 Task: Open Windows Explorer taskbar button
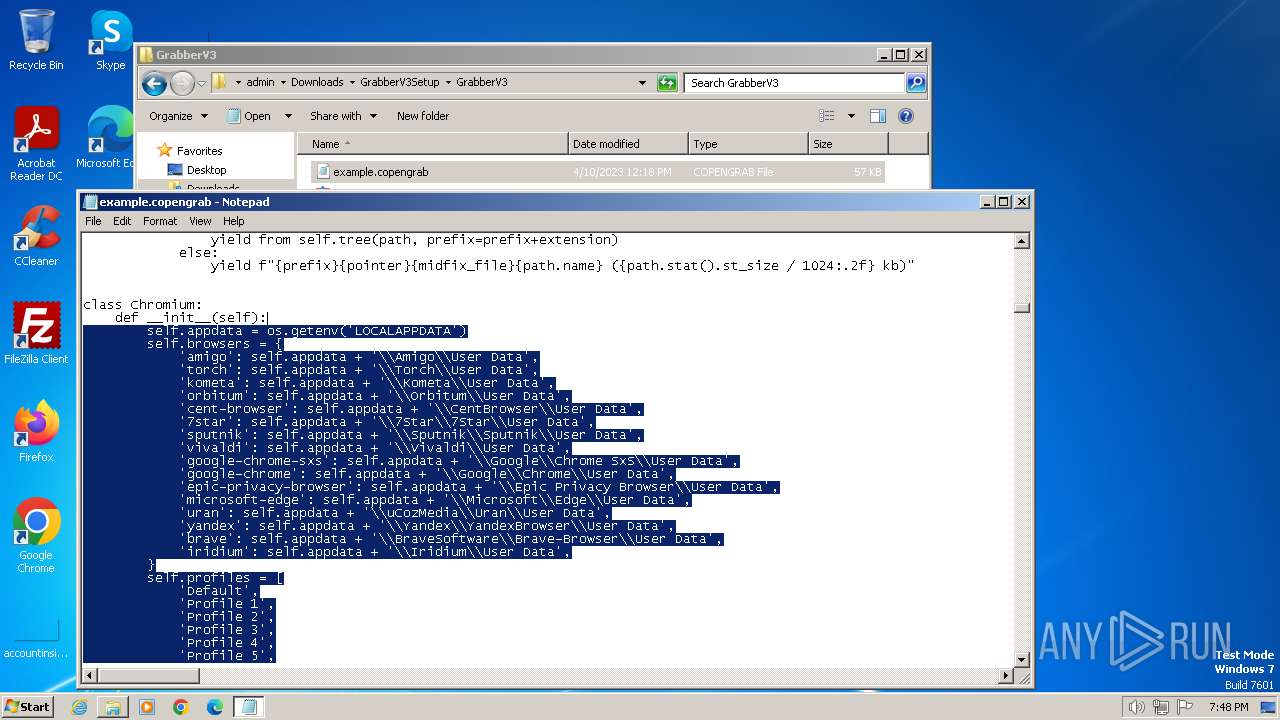pyautogui.click(x=113, y=707)
